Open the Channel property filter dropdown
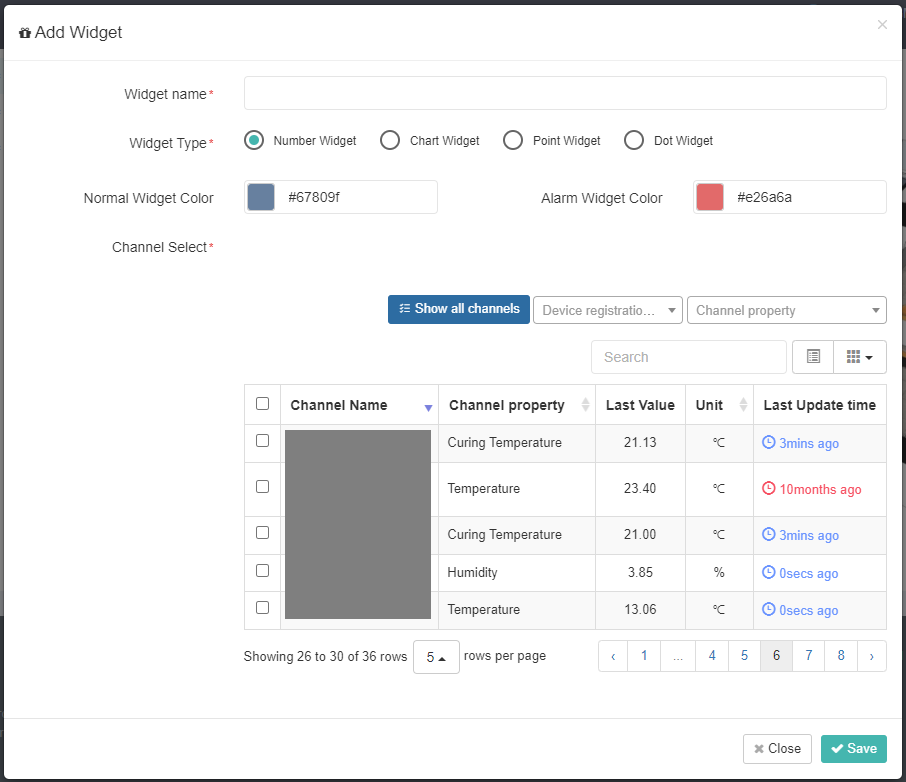The height and width of the screenshot is (782, 906). click(786, 310)
